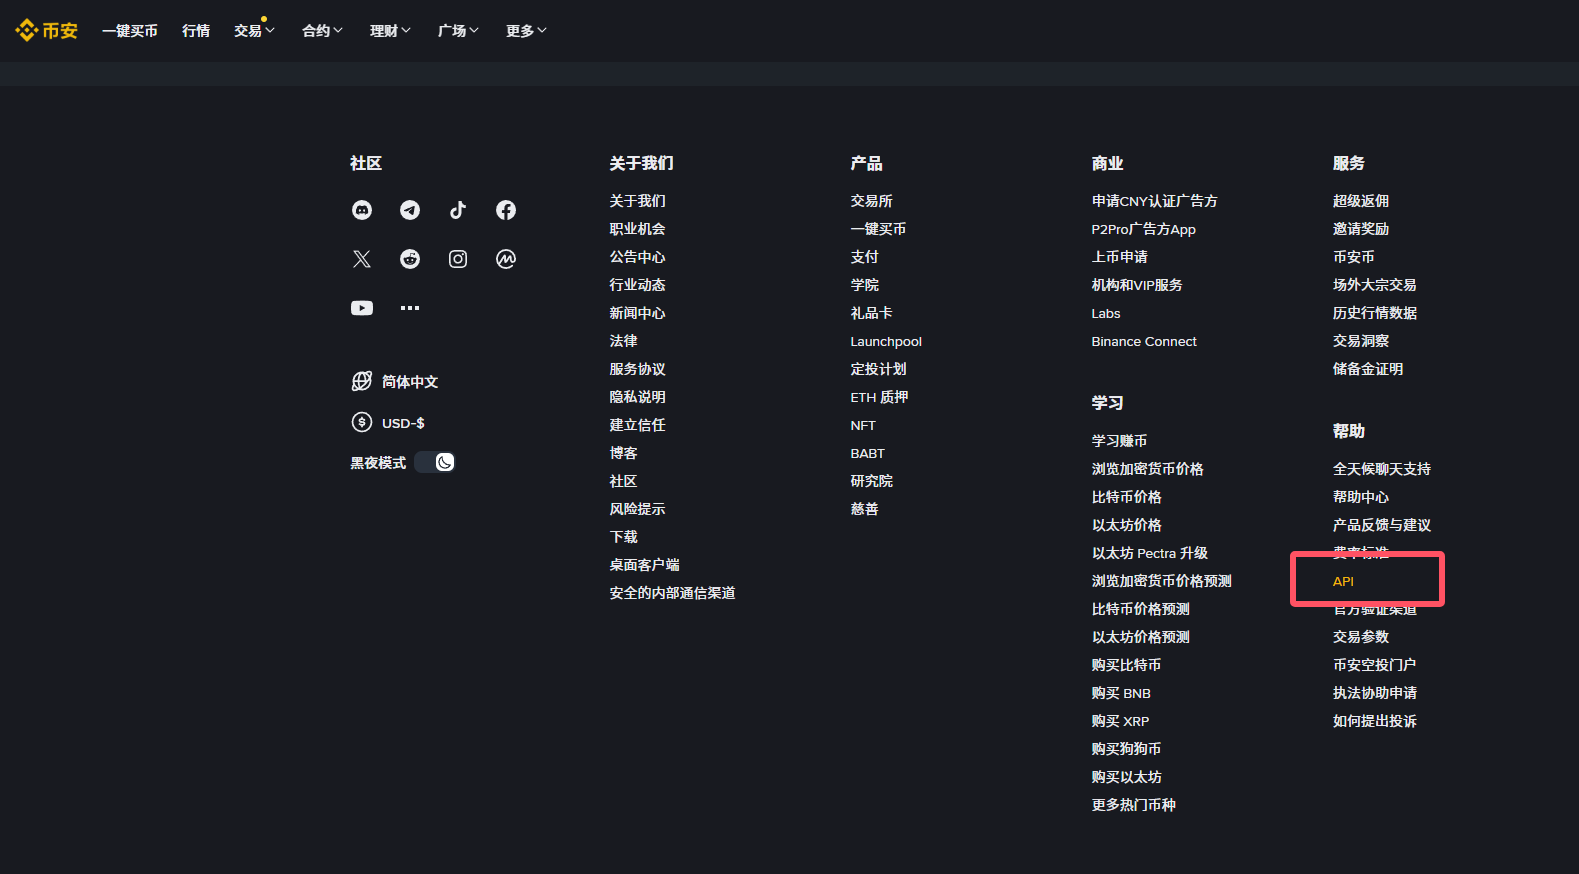Expand the 更多 dropdown in navbar
Screen dimensions: 1579x874
(x=526, y=31)
